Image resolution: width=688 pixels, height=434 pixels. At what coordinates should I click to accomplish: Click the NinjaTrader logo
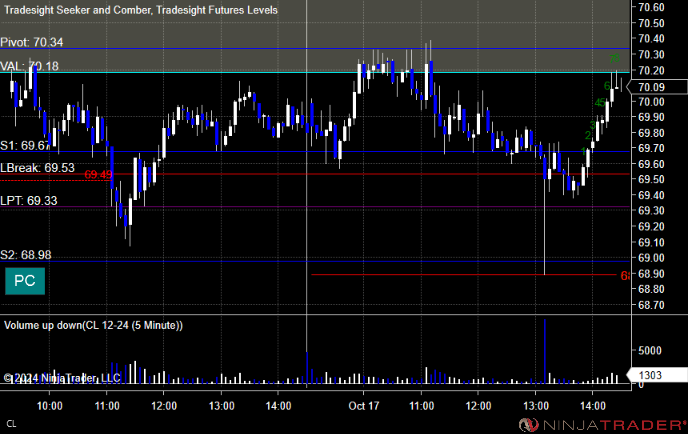point(602,425)
